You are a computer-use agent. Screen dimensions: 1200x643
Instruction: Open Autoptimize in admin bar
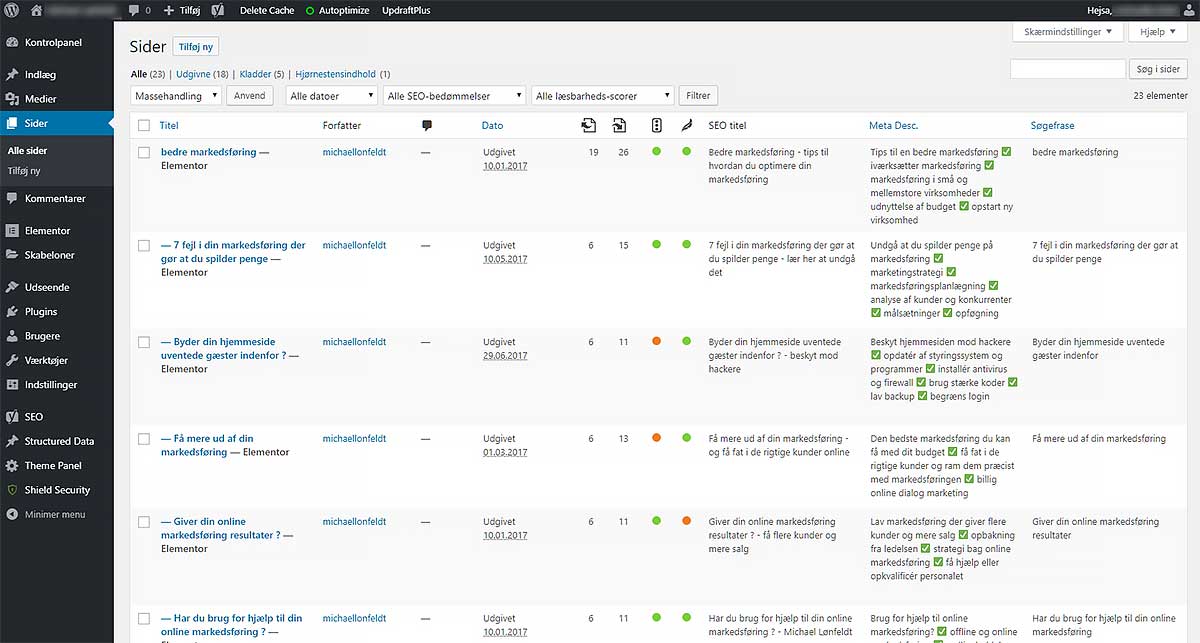[339, 10]
